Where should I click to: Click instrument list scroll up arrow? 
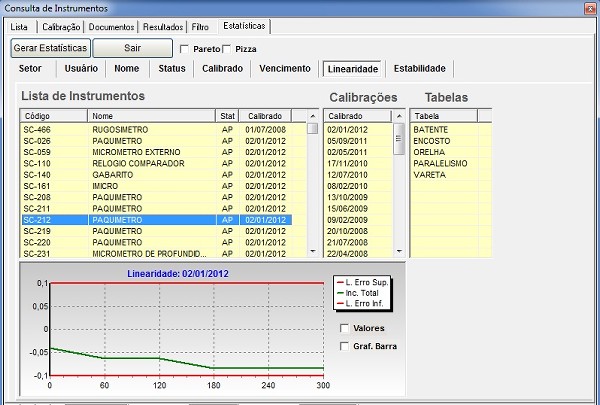coord(313,116)
